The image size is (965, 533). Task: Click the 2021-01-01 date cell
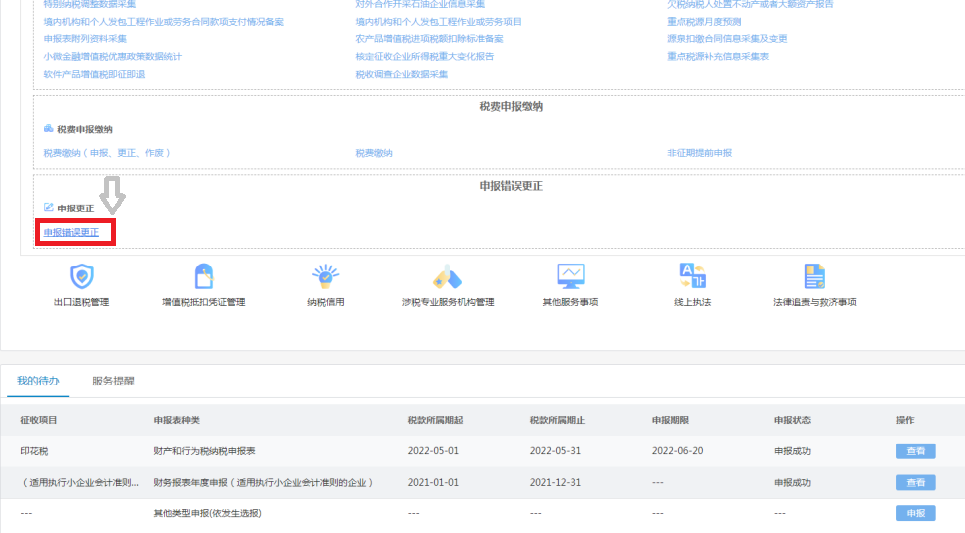coord(433,483)
